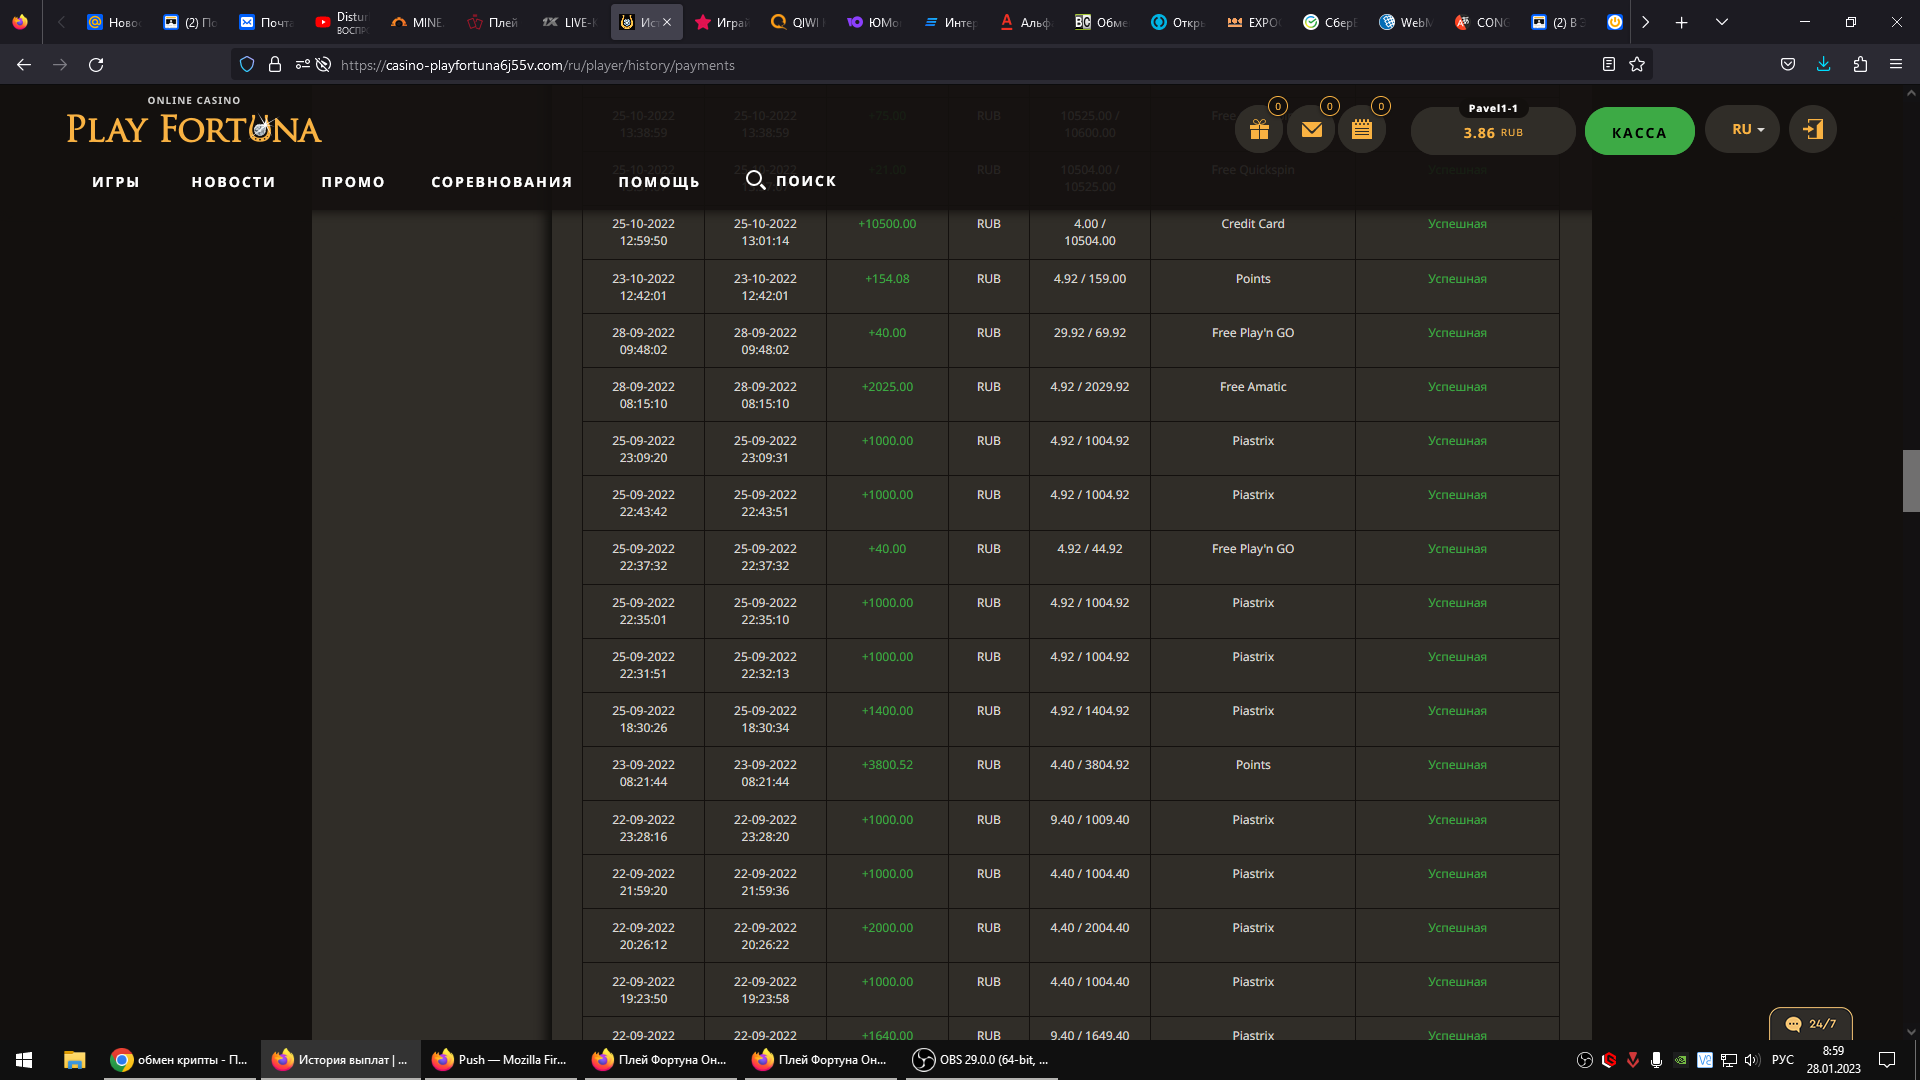Open the list all tabs chevron
The width and height of the screenshot is (1920, 1080).
[x=1722, y=22]
